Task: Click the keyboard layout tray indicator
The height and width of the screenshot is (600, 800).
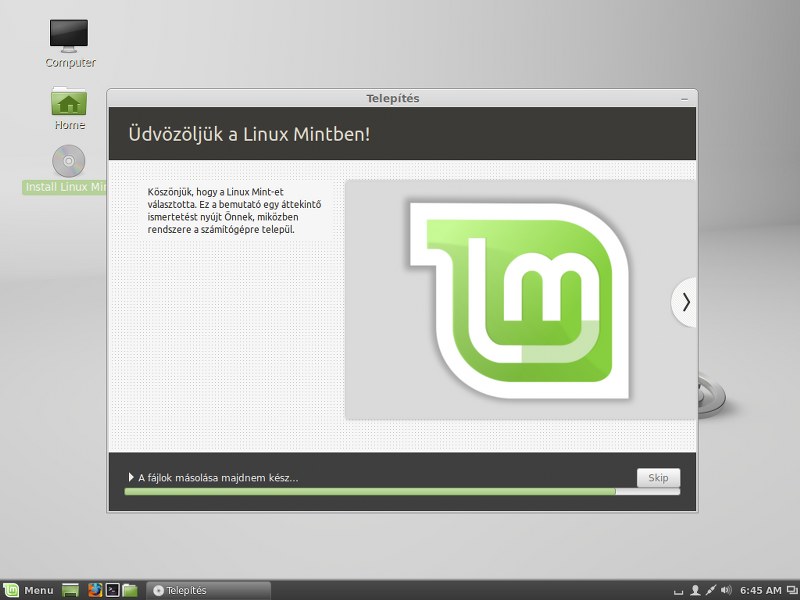Action: click(678, 592)
